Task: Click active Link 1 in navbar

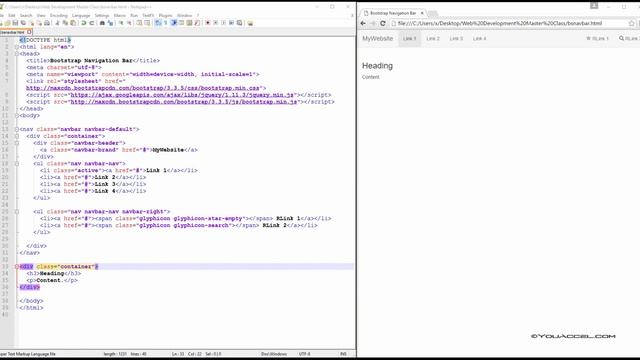Action: pyautogui.click(x=409, y=38)
